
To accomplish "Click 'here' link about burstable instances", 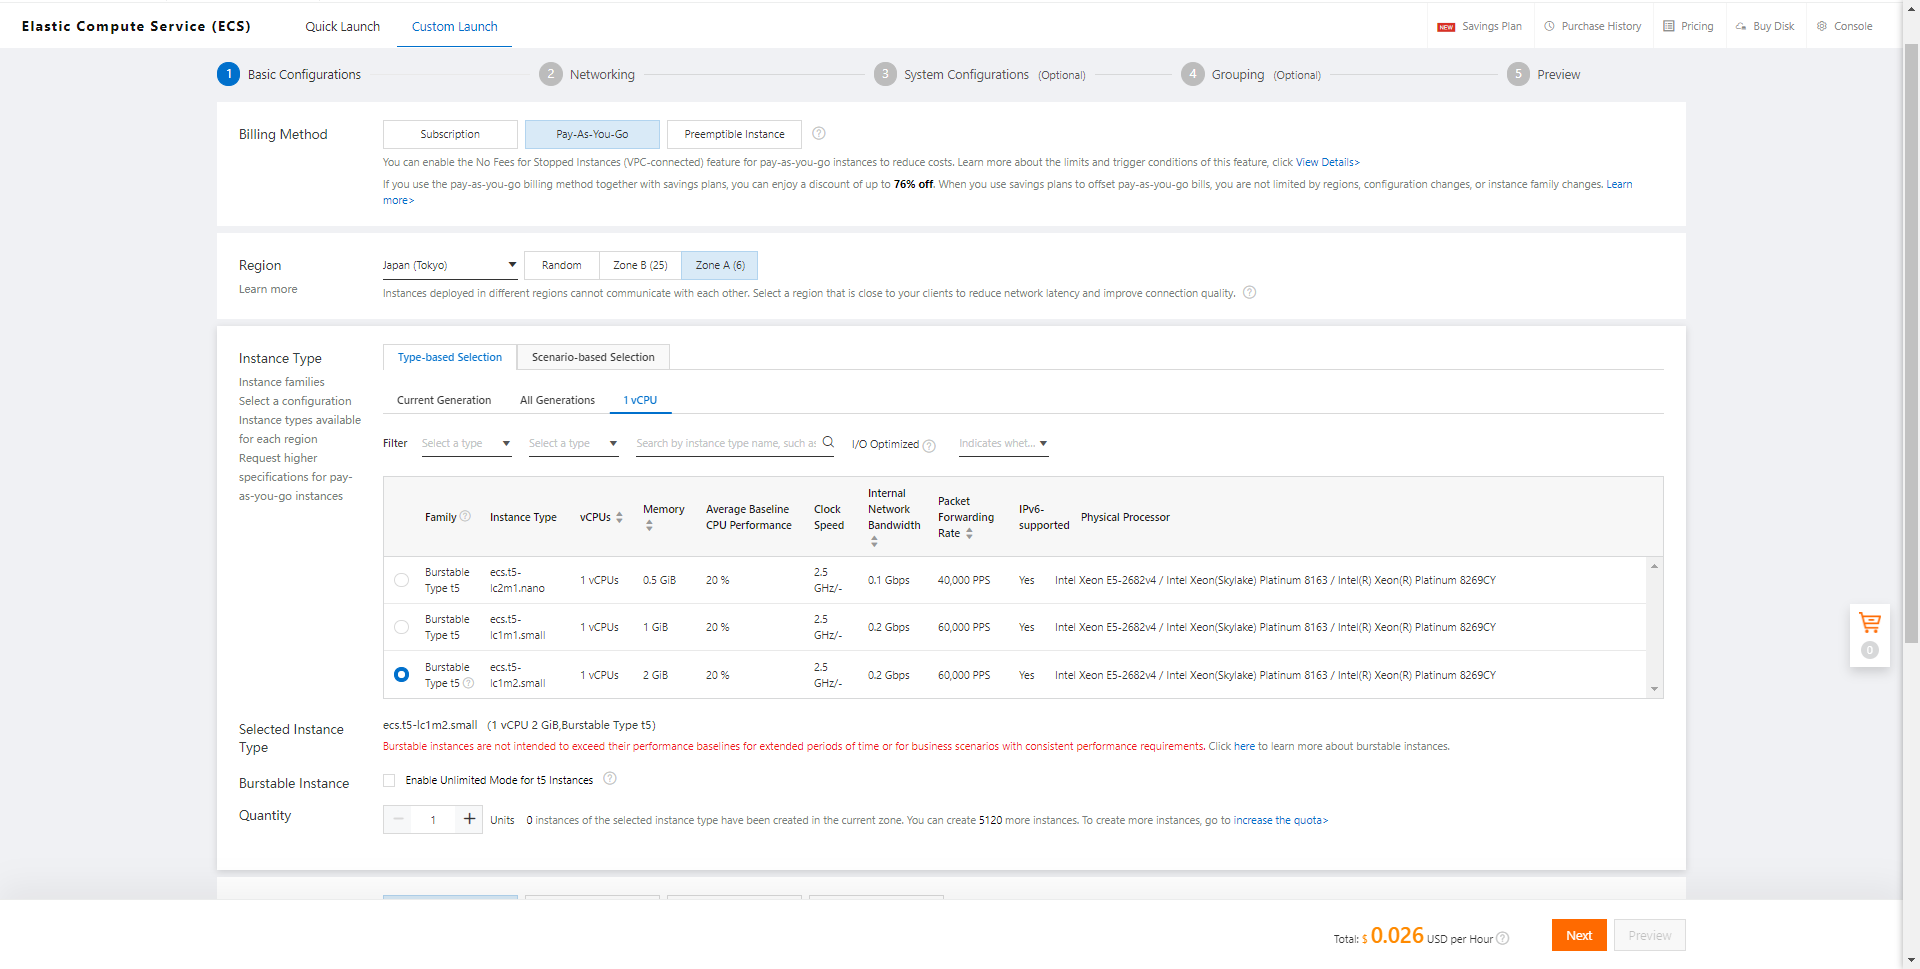I will tap(1244, 746).
